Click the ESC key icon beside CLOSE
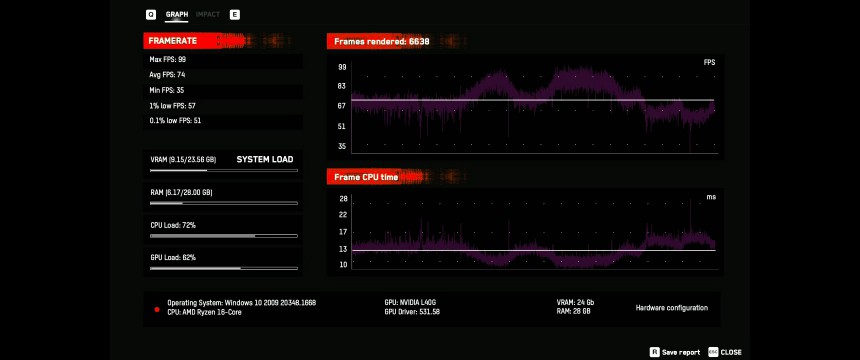Image resolution: width=860 pixels, height=360 pixels. [713, 352]
